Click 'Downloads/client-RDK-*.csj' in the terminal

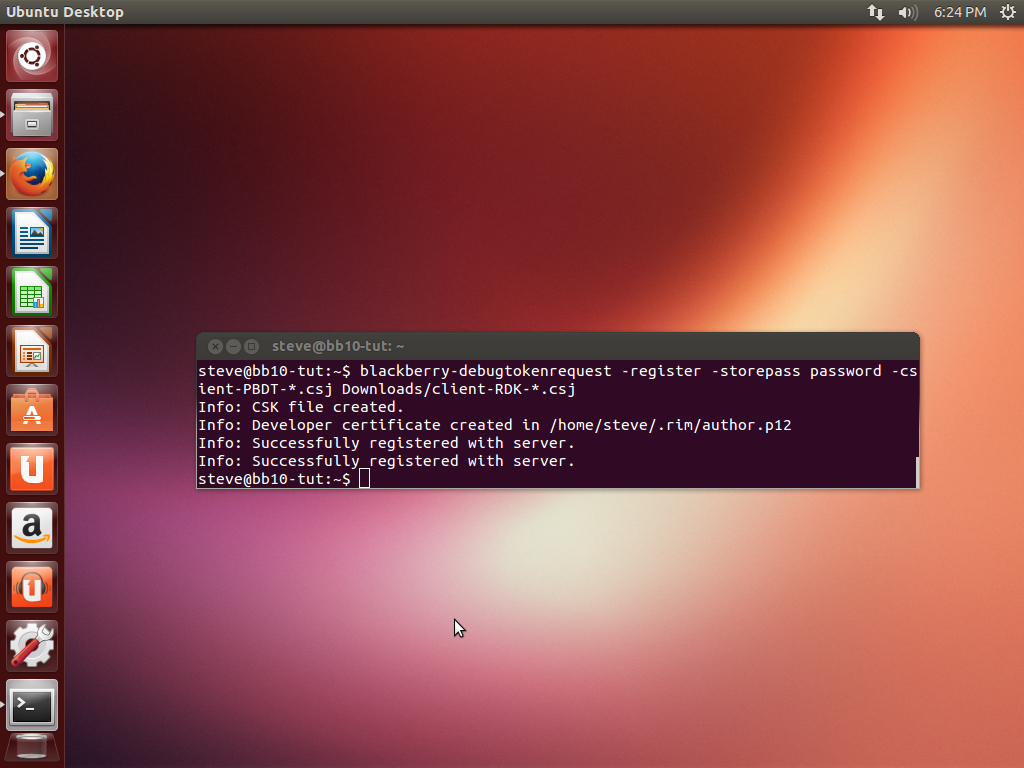point(458,389)
